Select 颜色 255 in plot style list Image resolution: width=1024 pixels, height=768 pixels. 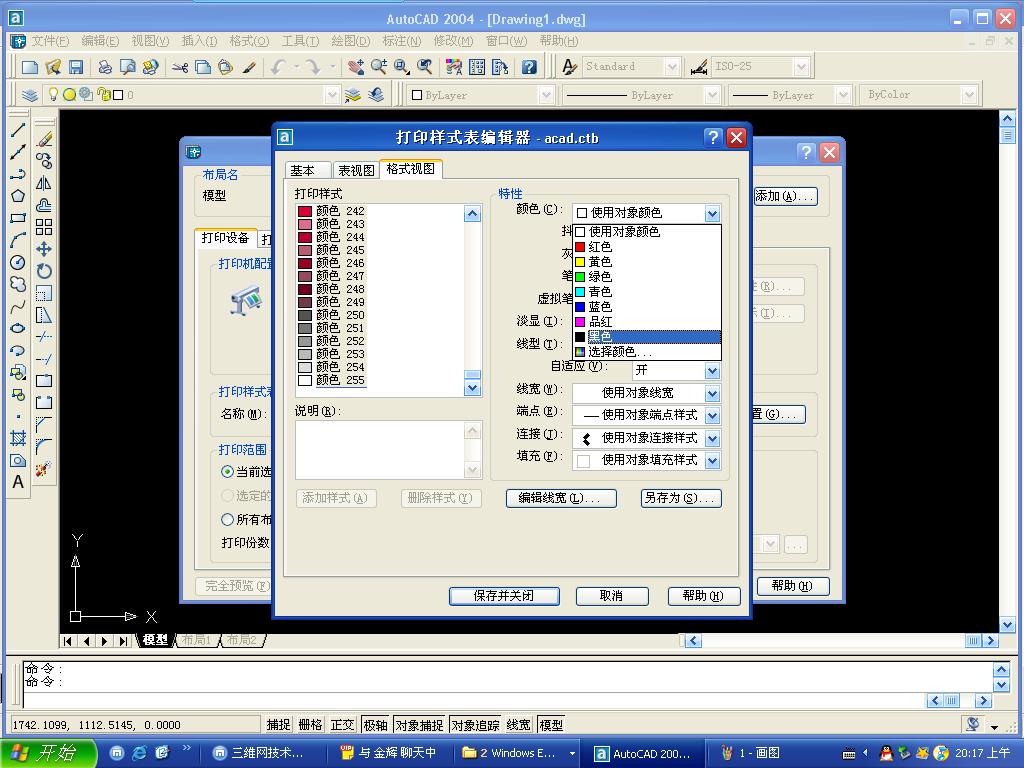[x=332, y=380]
